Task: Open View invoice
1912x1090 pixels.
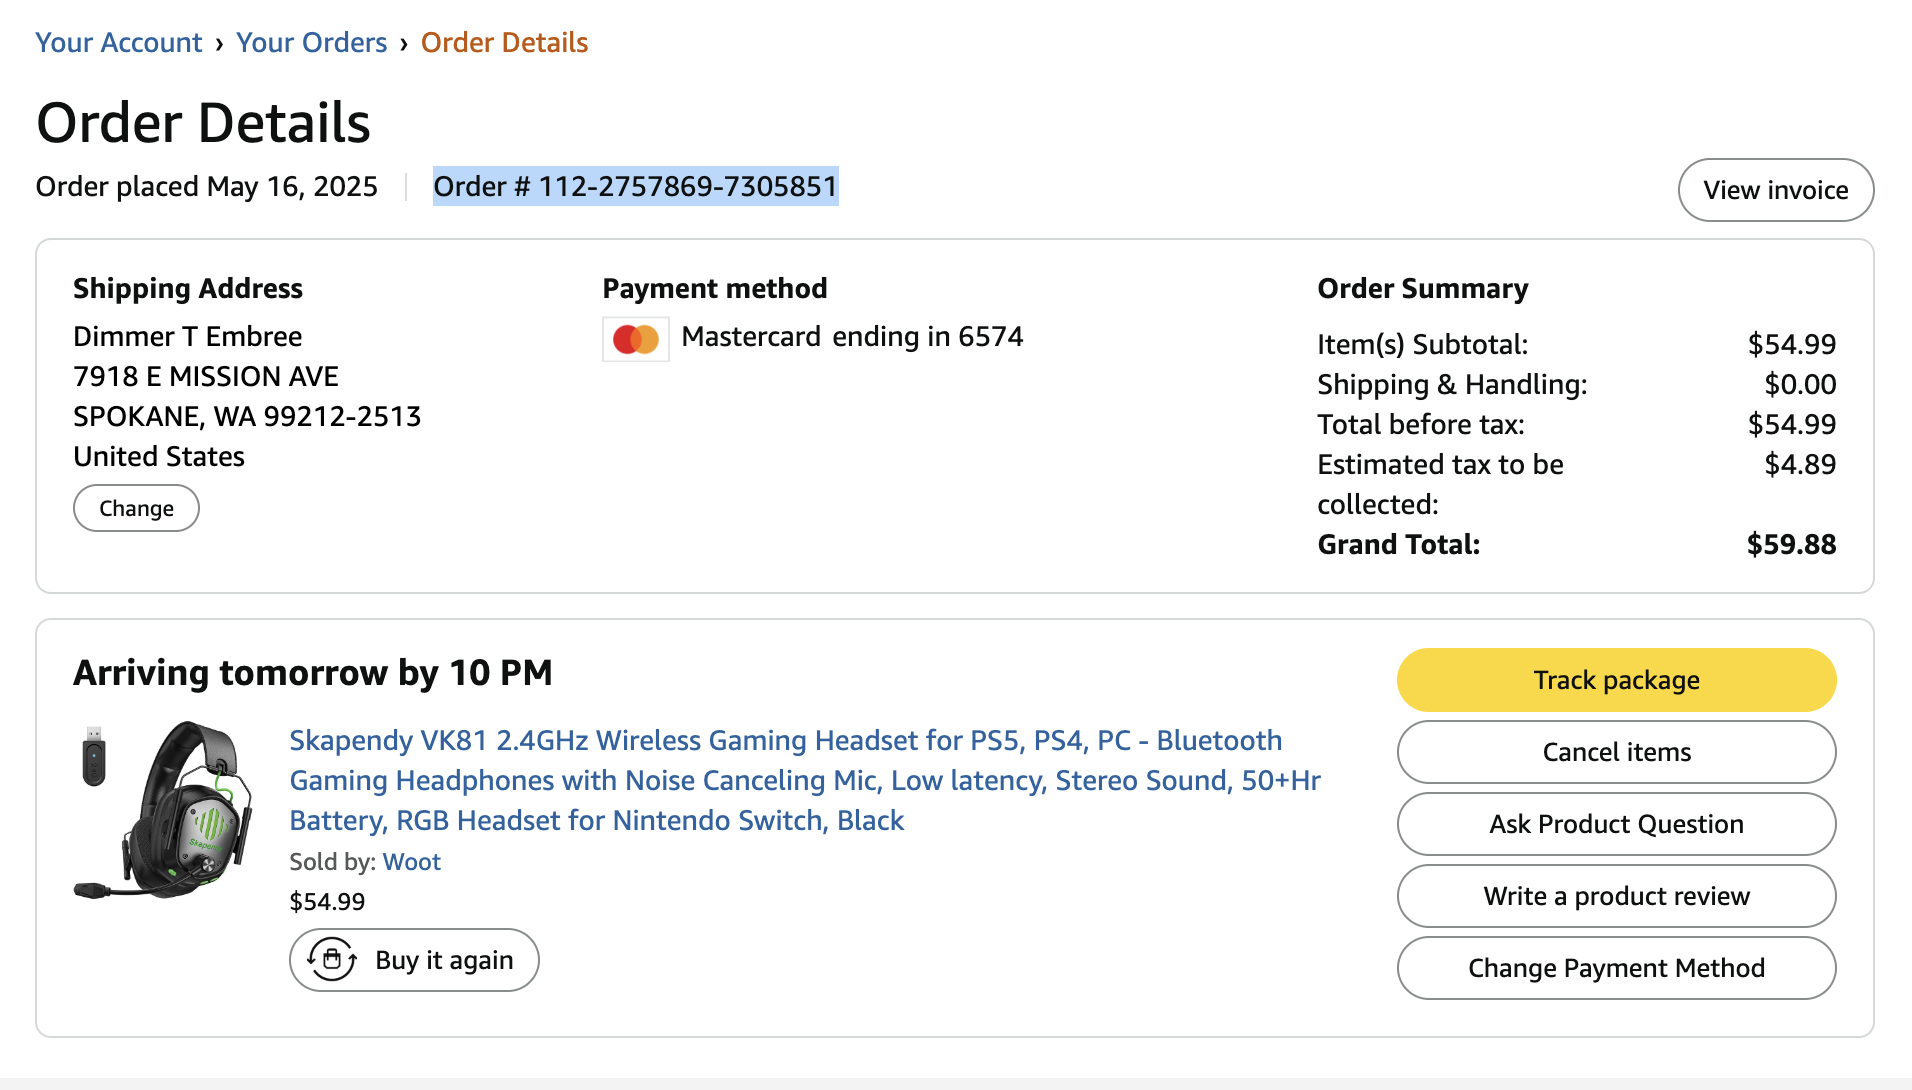Action: coord(1775,190)
